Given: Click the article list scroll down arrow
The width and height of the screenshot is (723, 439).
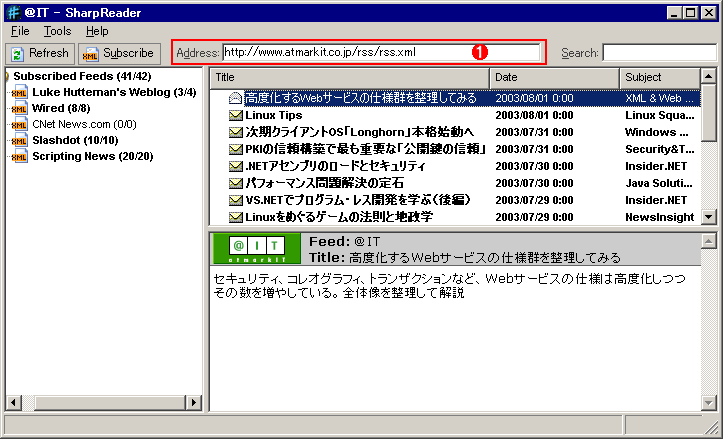Looking at the screenshot, I should click(708, 216).
